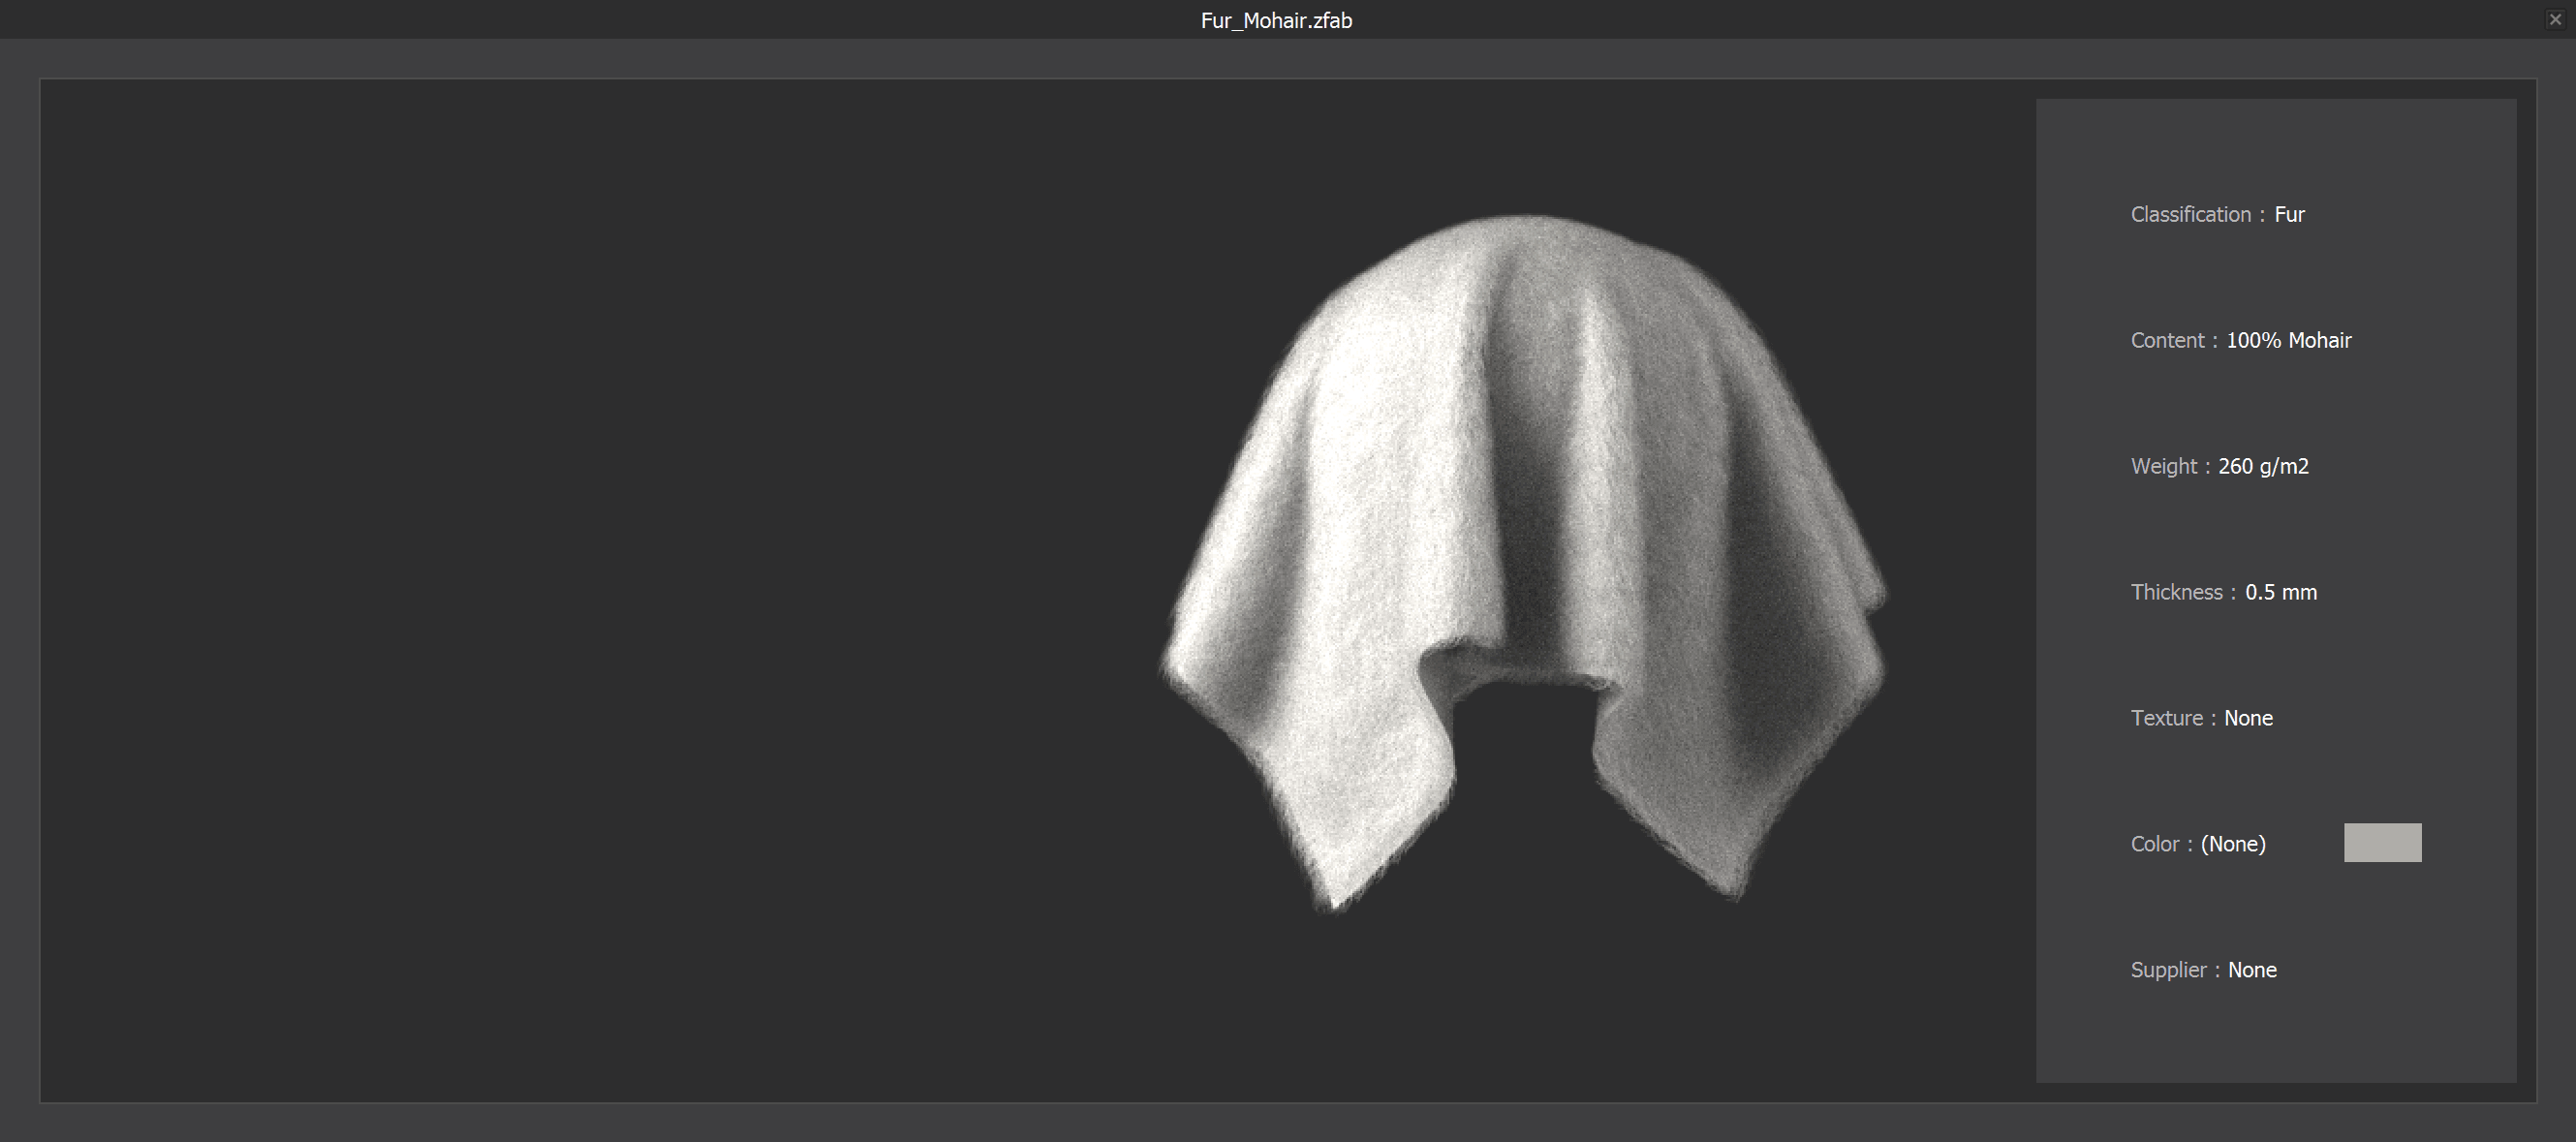Click the Classification value Fur
2576x1142 pixels.
[x=2289, y=215]
